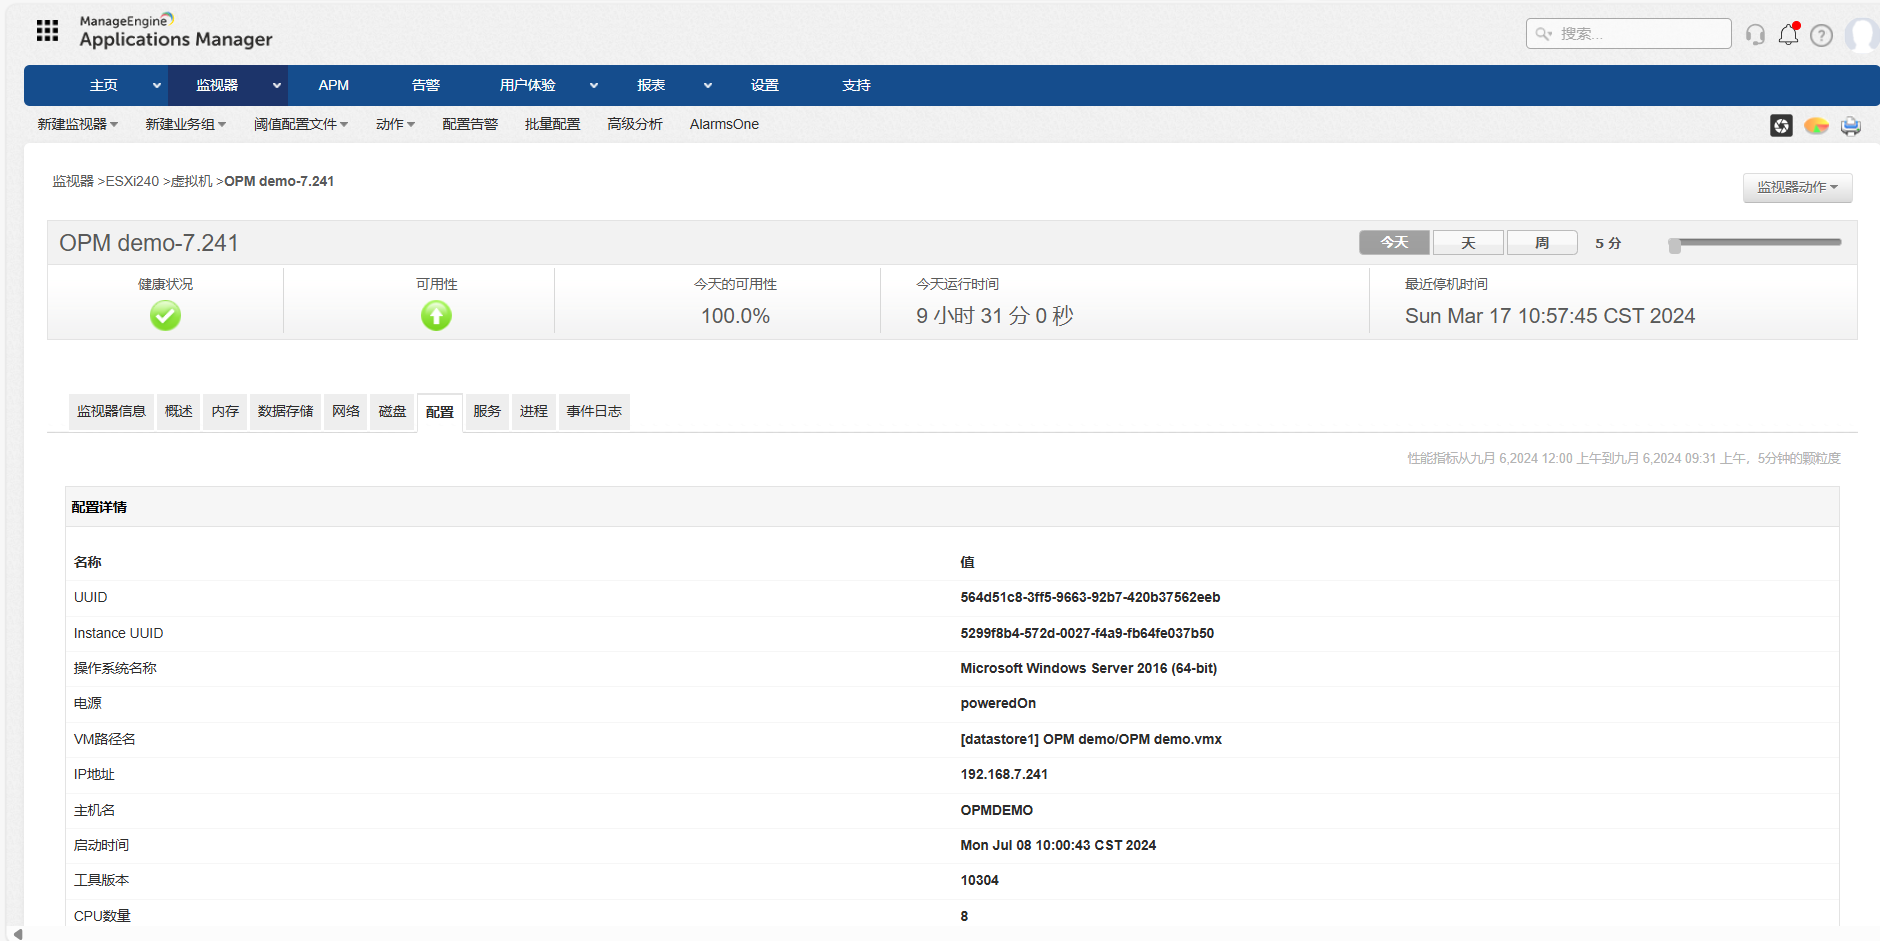Click the polling interval slider handle

click(x=1675, y=245)
